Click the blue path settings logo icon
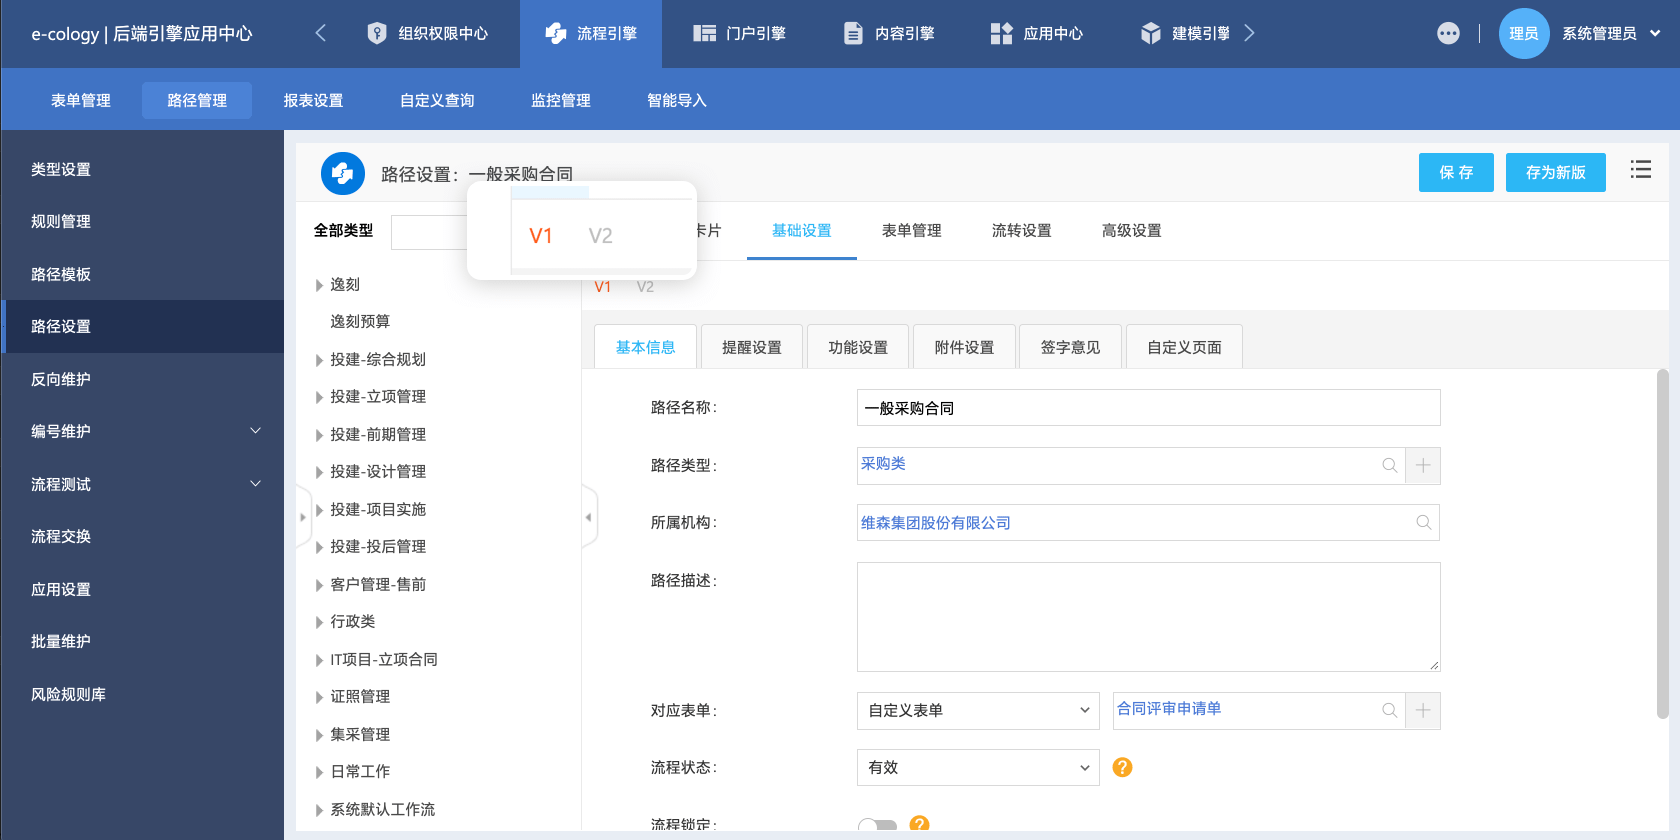 (x=342, y=173)
